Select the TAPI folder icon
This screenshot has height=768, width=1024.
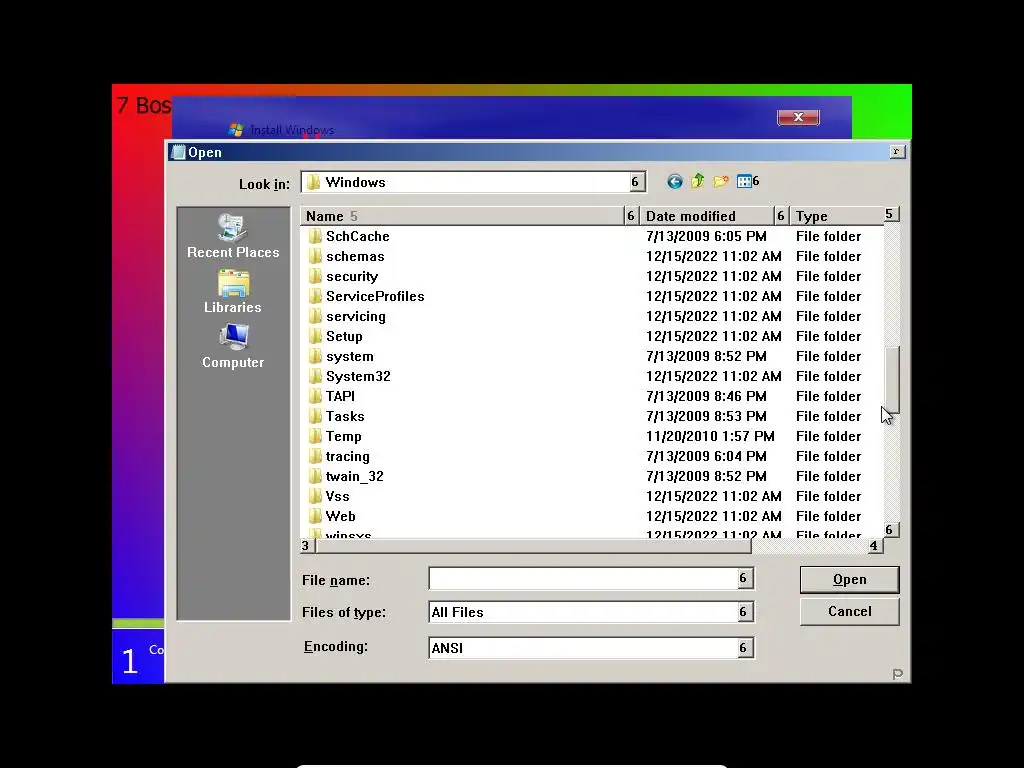point(315,396)
